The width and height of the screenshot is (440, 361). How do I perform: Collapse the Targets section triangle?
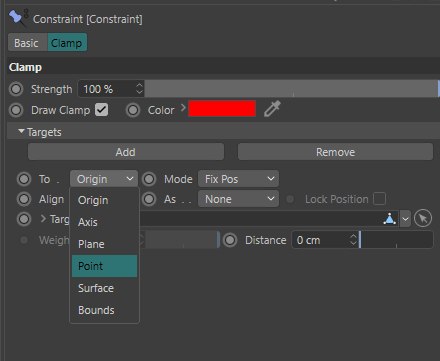coord(21,131)
